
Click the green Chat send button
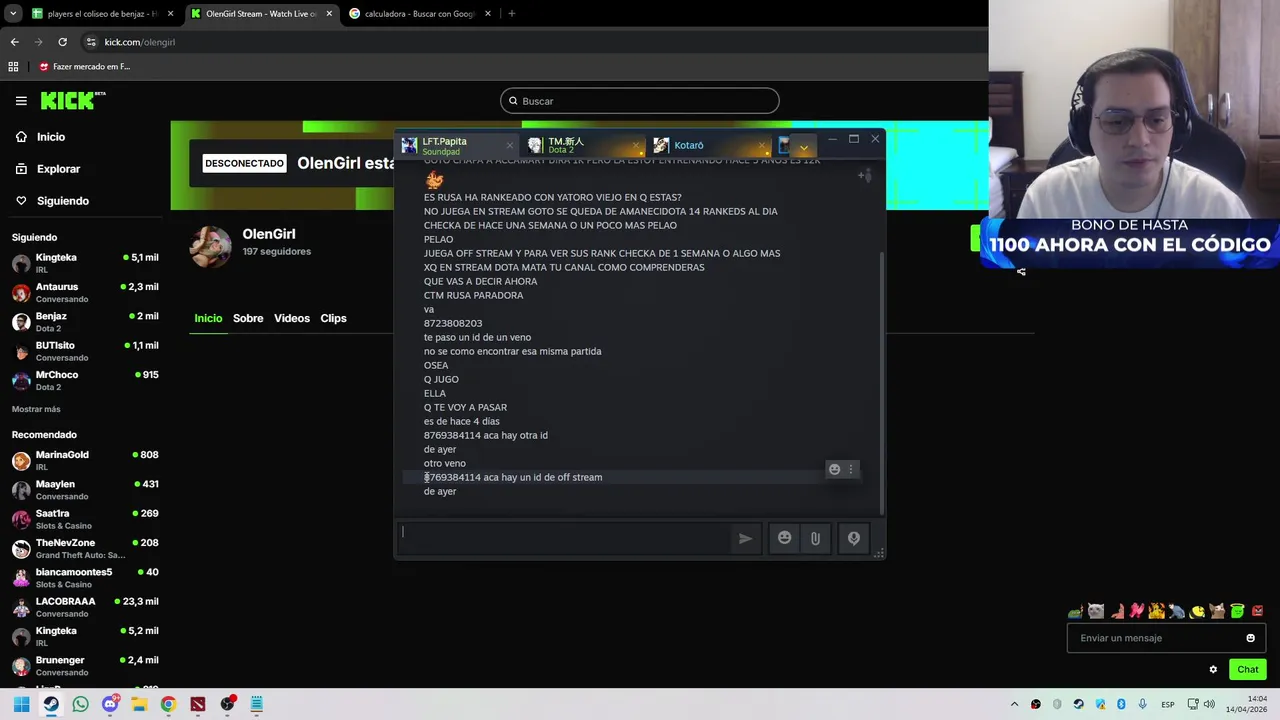pyautogui.click(x=1248, y=670)
